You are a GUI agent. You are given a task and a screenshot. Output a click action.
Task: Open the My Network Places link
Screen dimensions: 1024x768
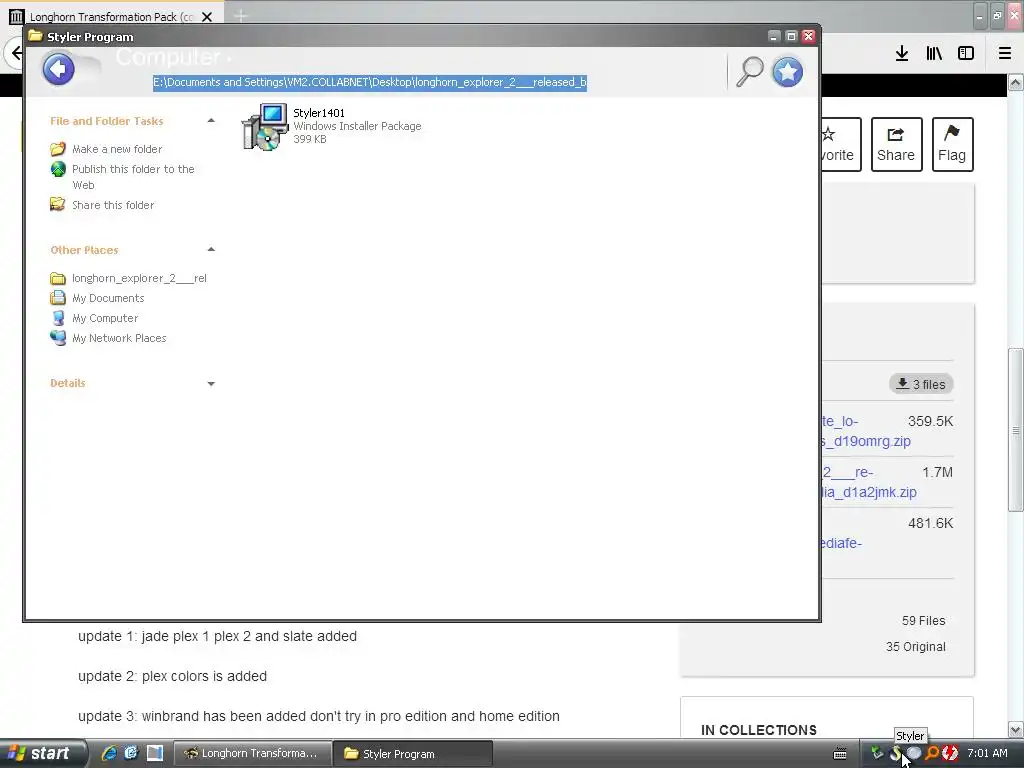coord(119,338)
